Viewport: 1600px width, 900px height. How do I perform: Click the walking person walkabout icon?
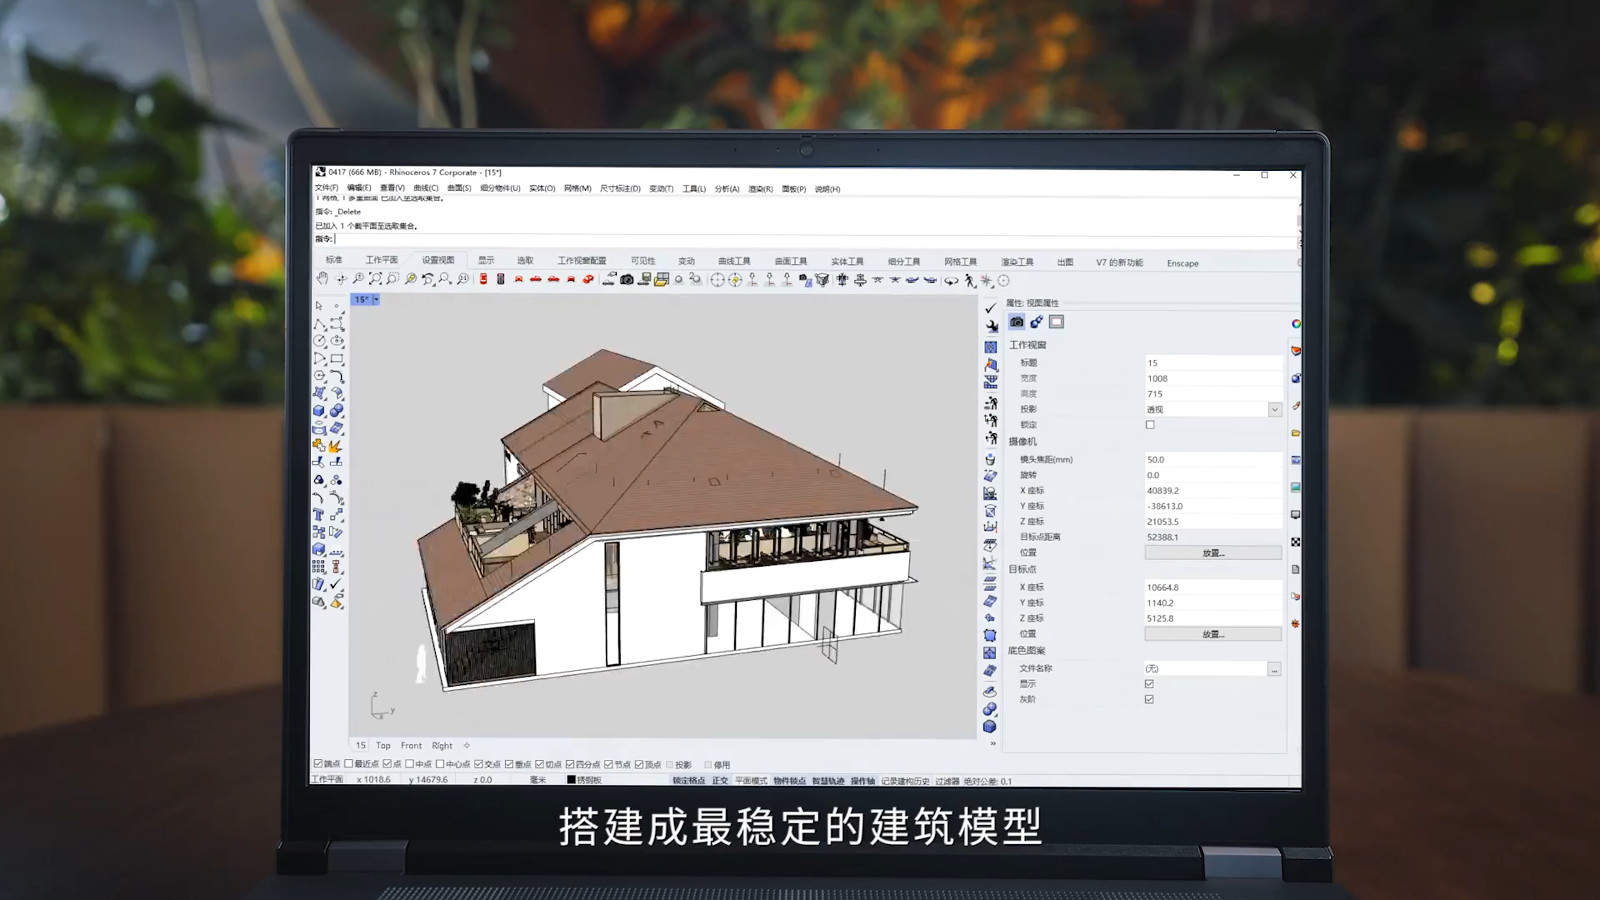pos(969,281)
